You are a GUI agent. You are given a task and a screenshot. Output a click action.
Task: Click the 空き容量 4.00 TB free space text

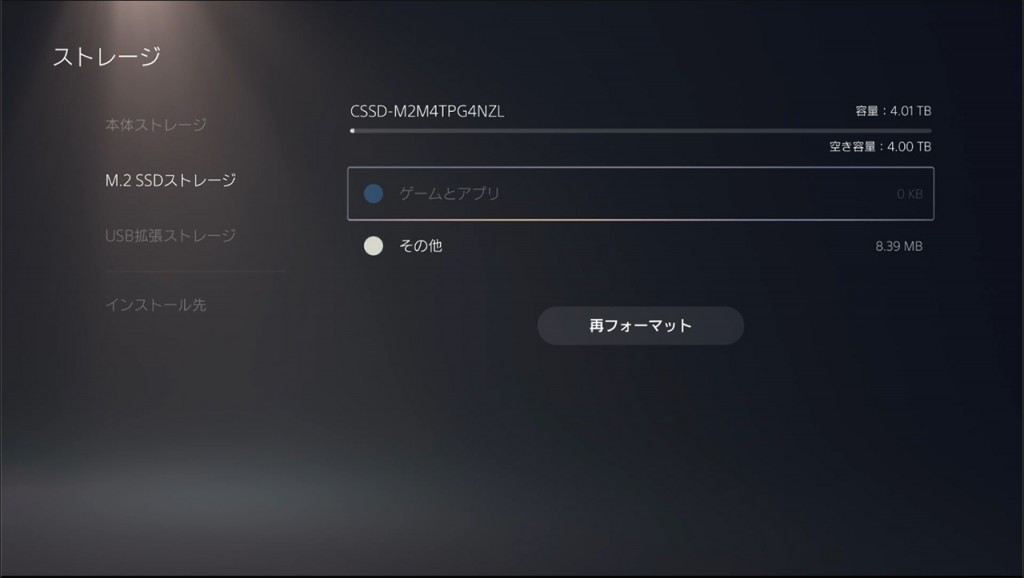click(880, 146)
